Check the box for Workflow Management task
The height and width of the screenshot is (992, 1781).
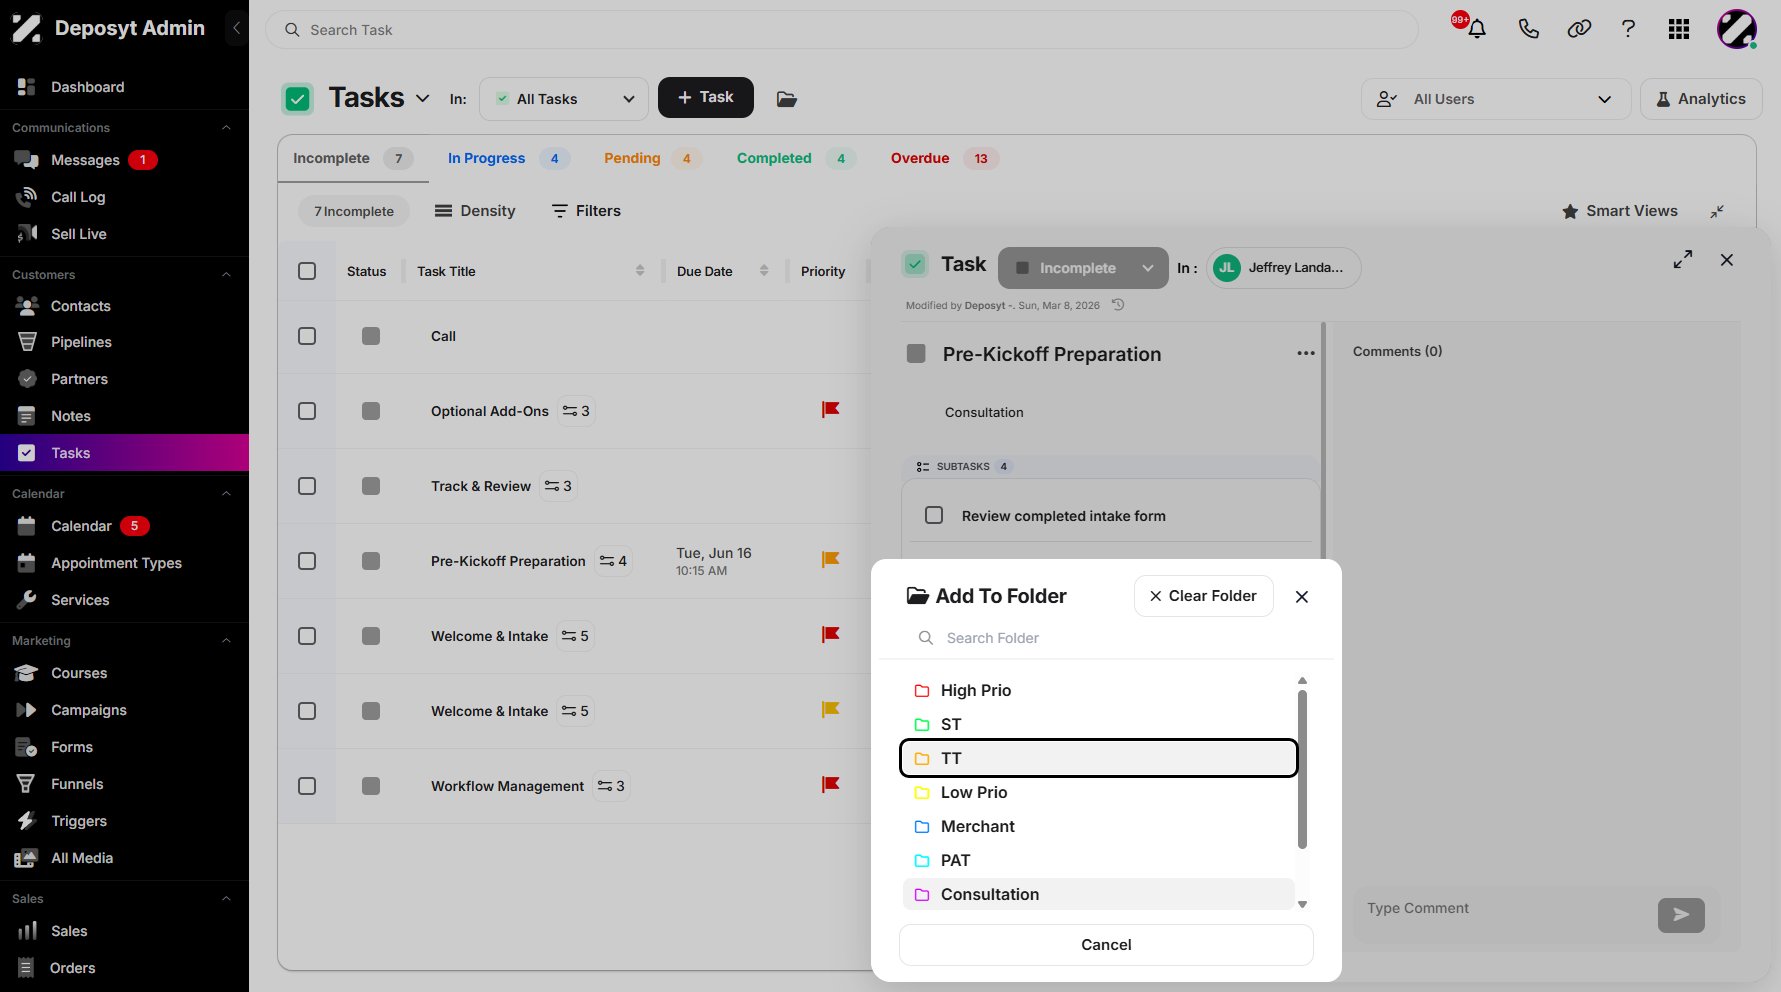coord(307,786)
